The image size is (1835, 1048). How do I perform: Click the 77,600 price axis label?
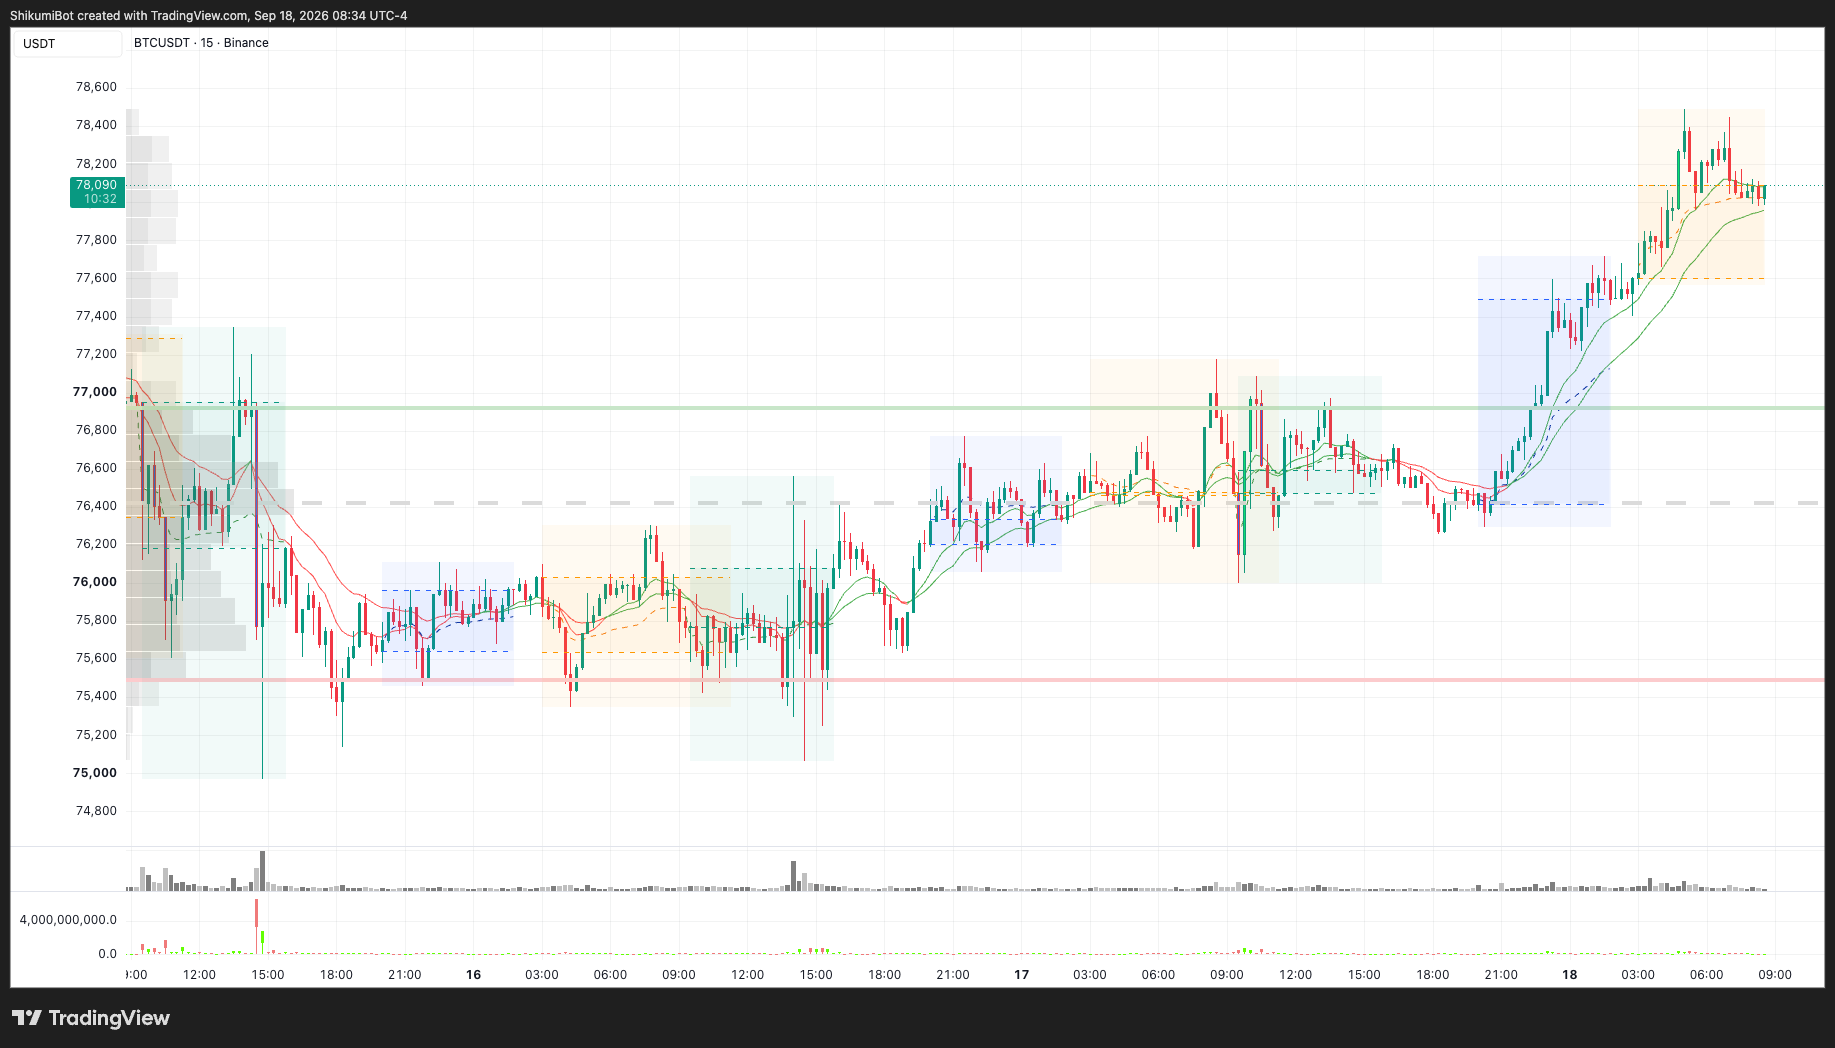click(x=96, y=278)
